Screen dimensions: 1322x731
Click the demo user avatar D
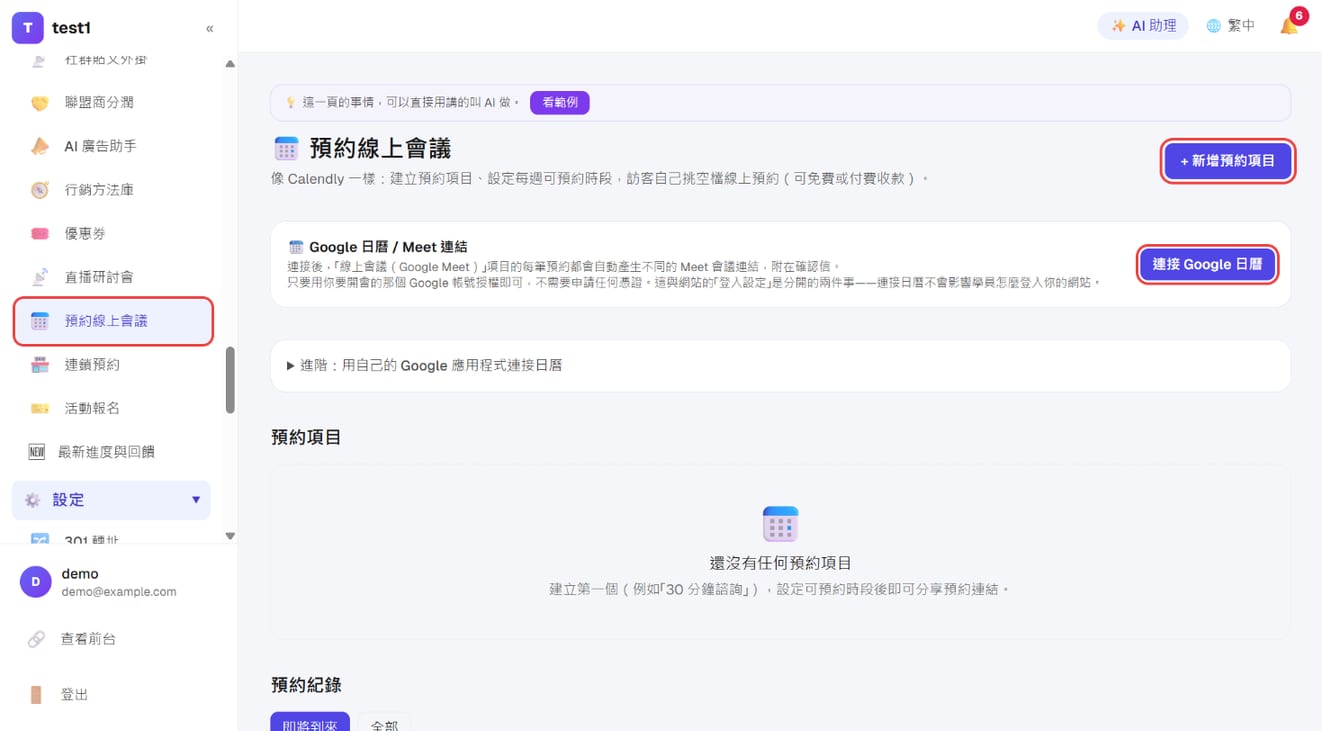click(x=35, y=582)
